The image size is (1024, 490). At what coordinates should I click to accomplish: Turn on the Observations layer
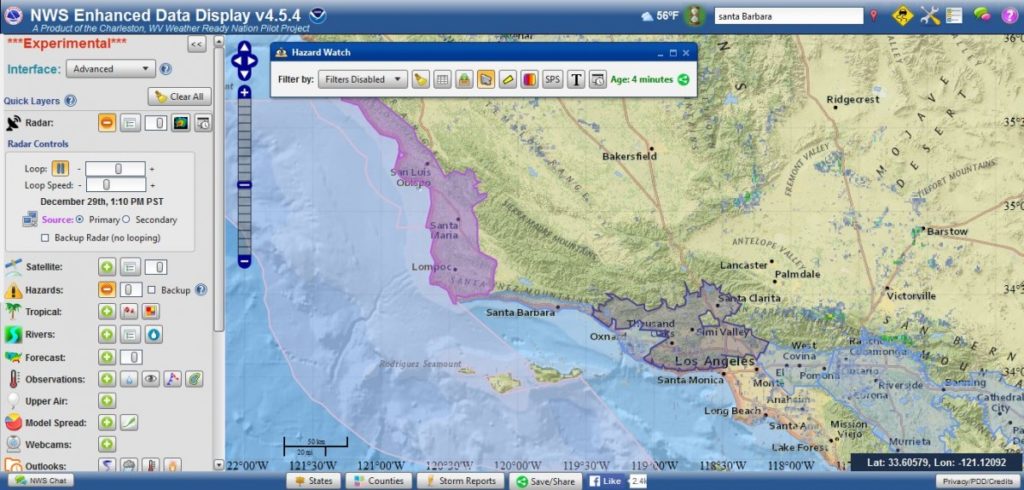[107, 379]
